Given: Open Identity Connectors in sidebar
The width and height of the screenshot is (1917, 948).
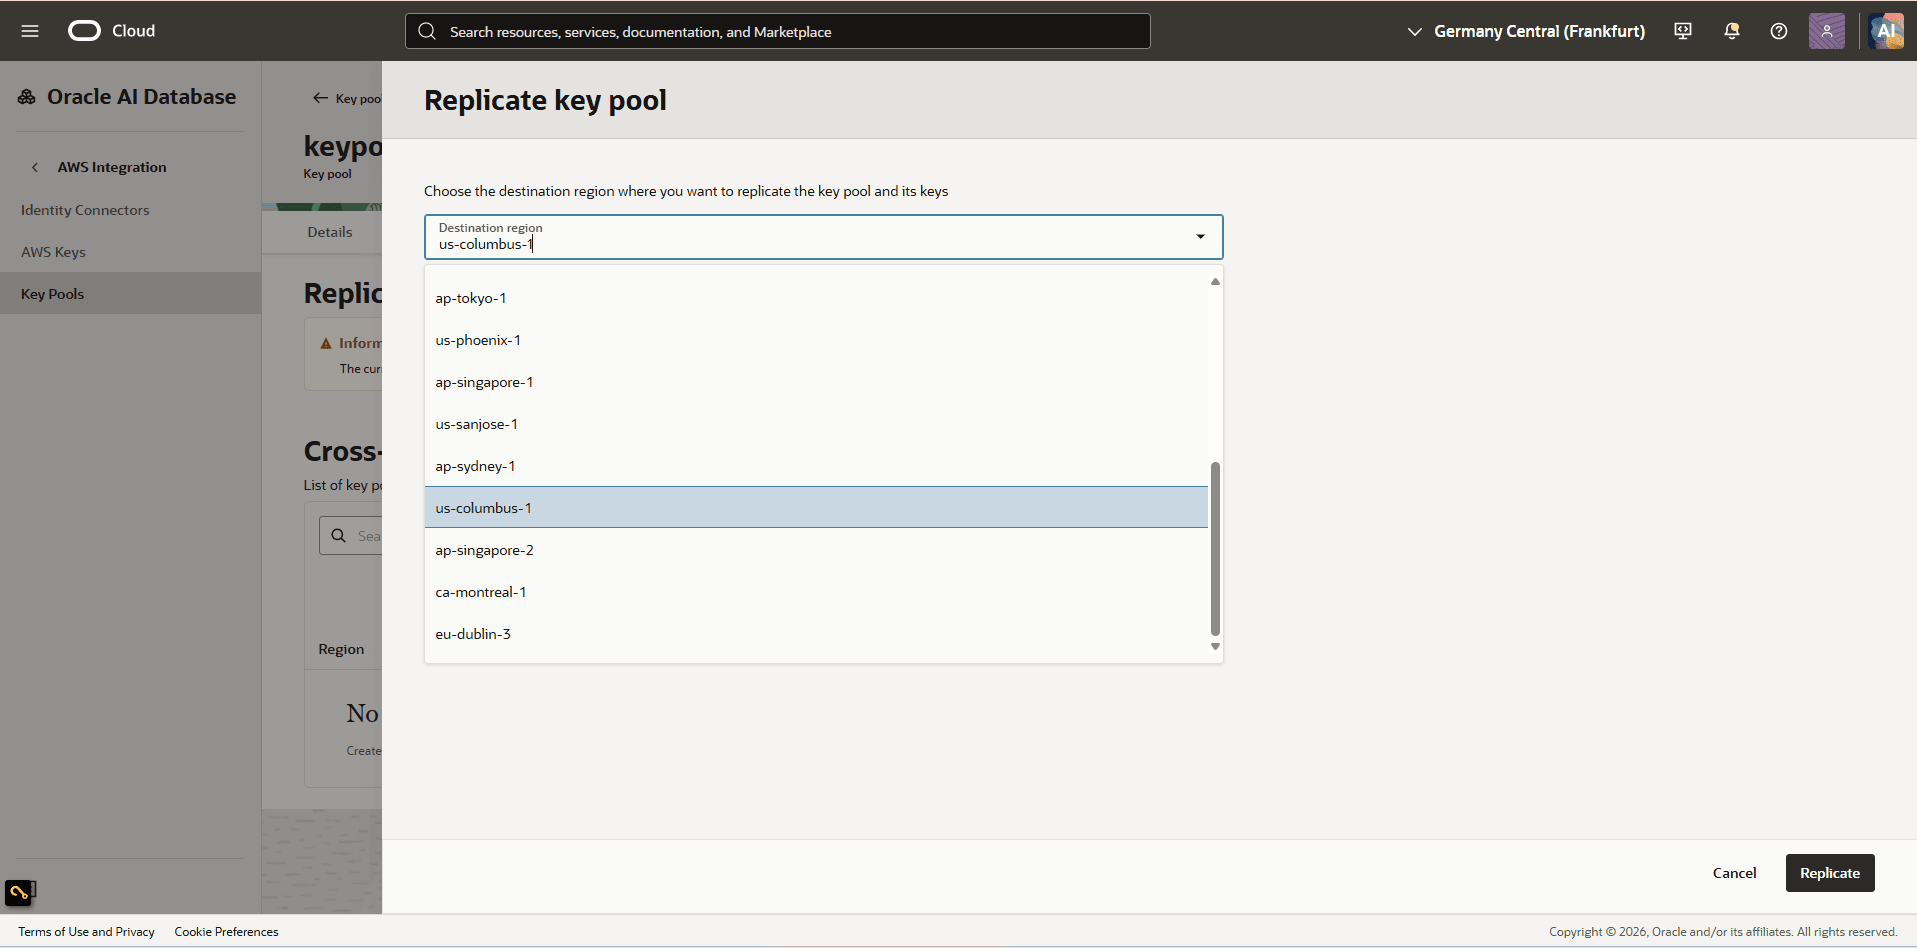Looking at the screenshot, I should (85, 210).
